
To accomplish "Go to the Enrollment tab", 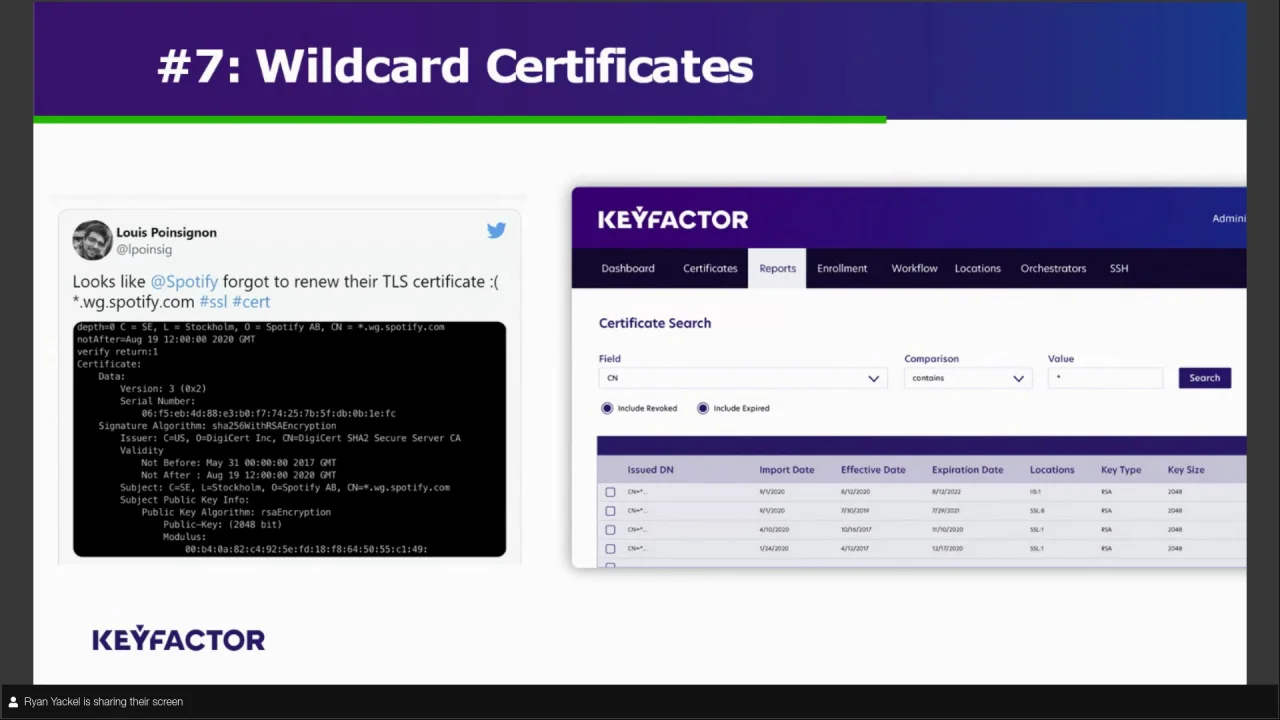I will [842, 268].
